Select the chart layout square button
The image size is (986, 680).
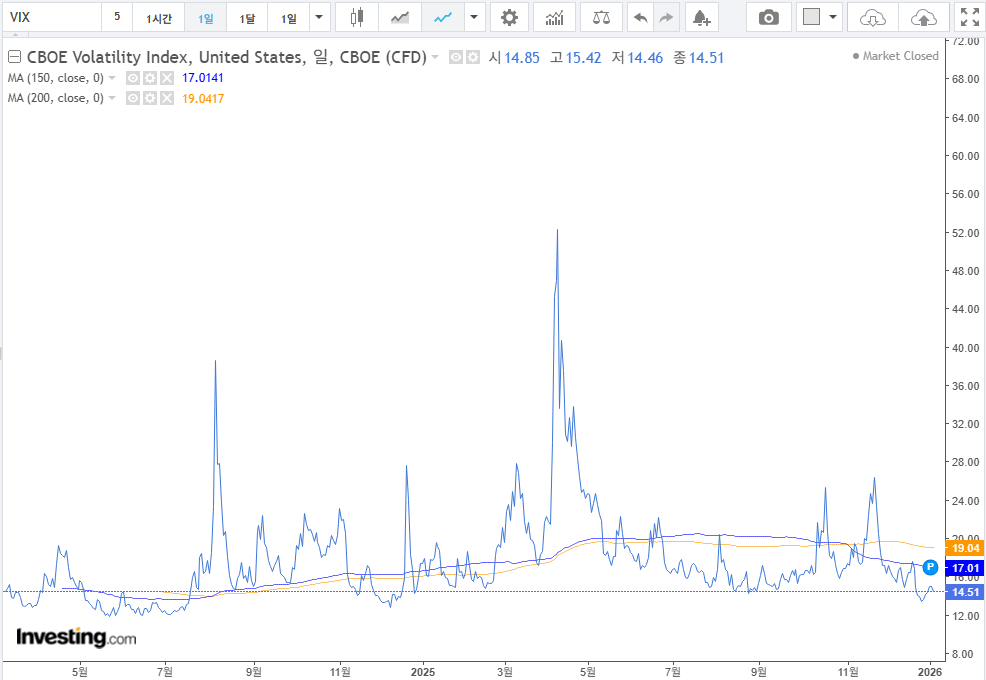pos(811,17)
